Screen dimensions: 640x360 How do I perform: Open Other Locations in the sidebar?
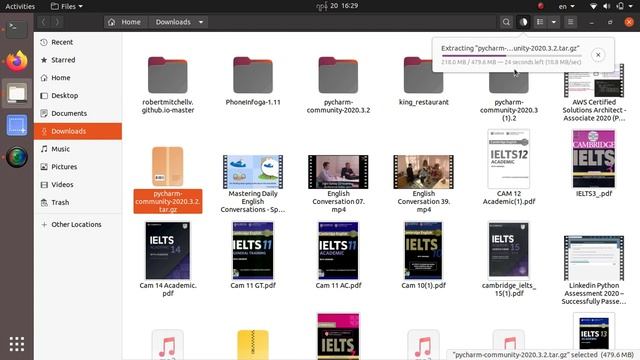pos(78,224)
